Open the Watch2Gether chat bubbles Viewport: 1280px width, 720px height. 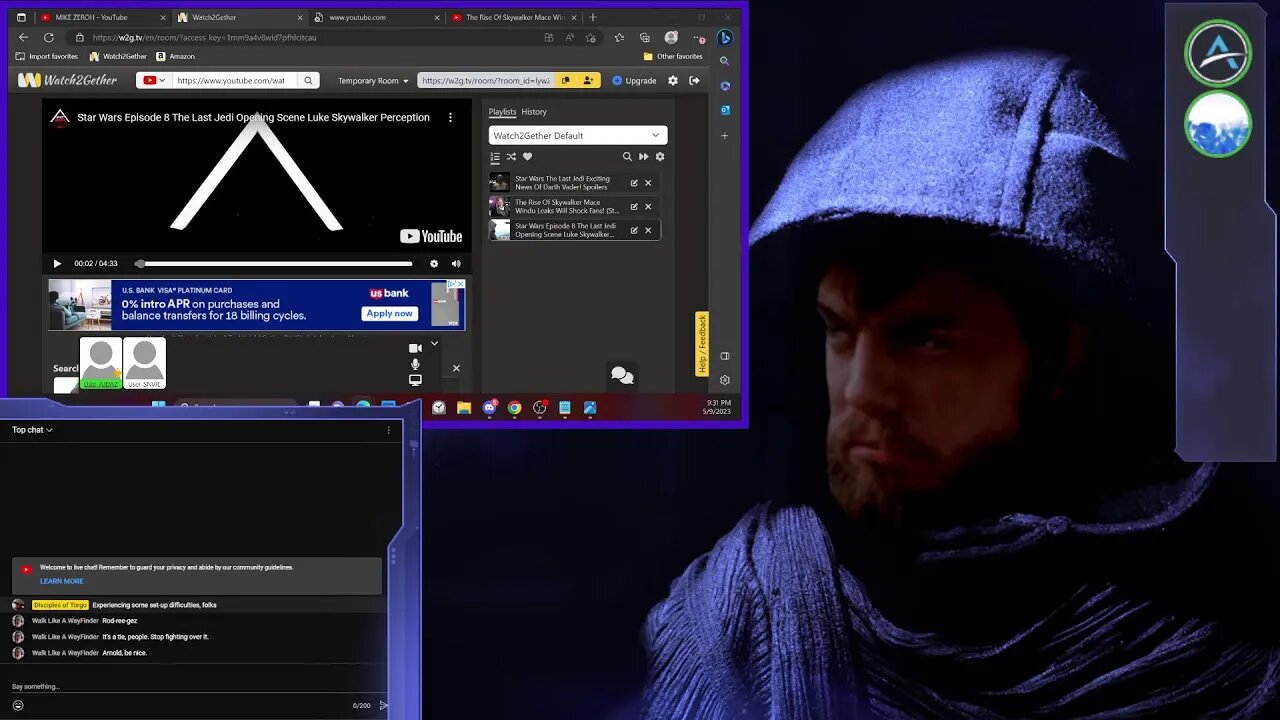tap(622, 375)
